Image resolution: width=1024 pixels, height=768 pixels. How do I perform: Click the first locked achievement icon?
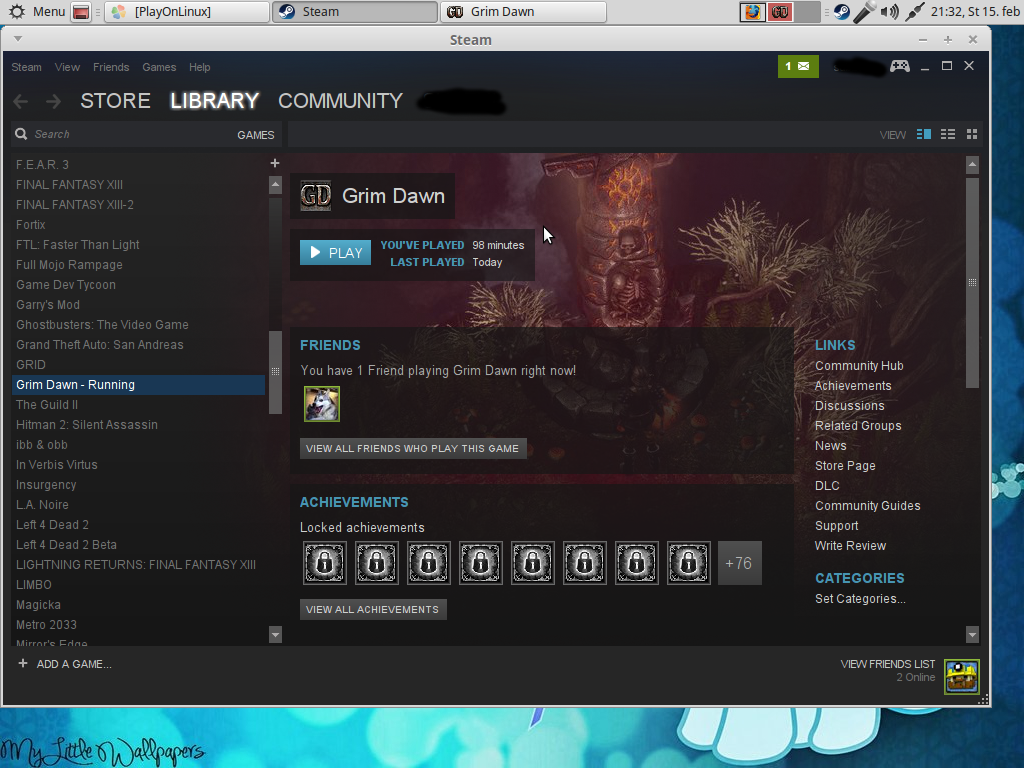pos(325,563)
